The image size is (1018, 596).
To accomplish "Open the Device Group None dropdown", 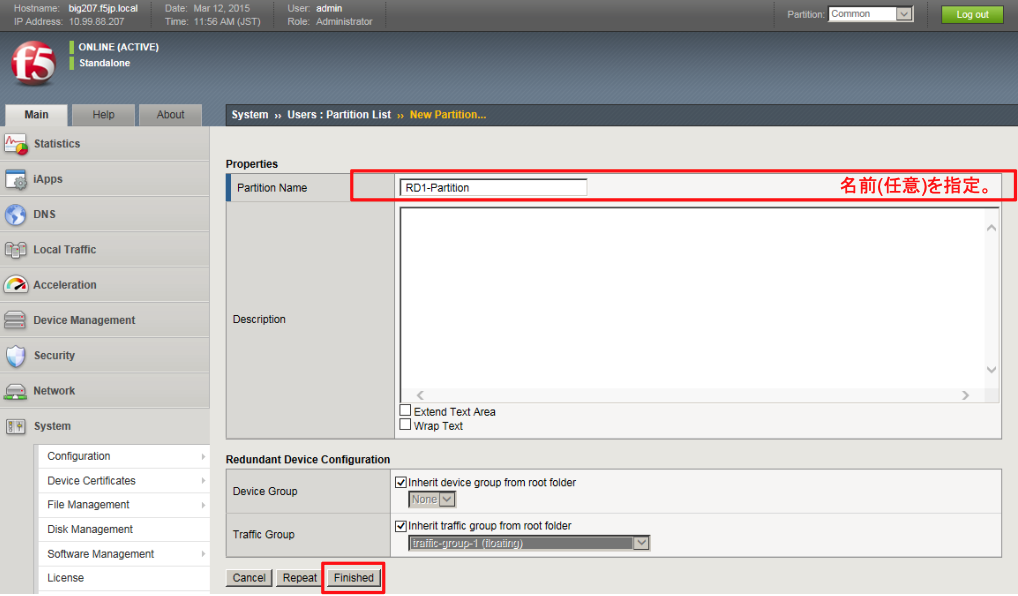I will tap(432, 499).
